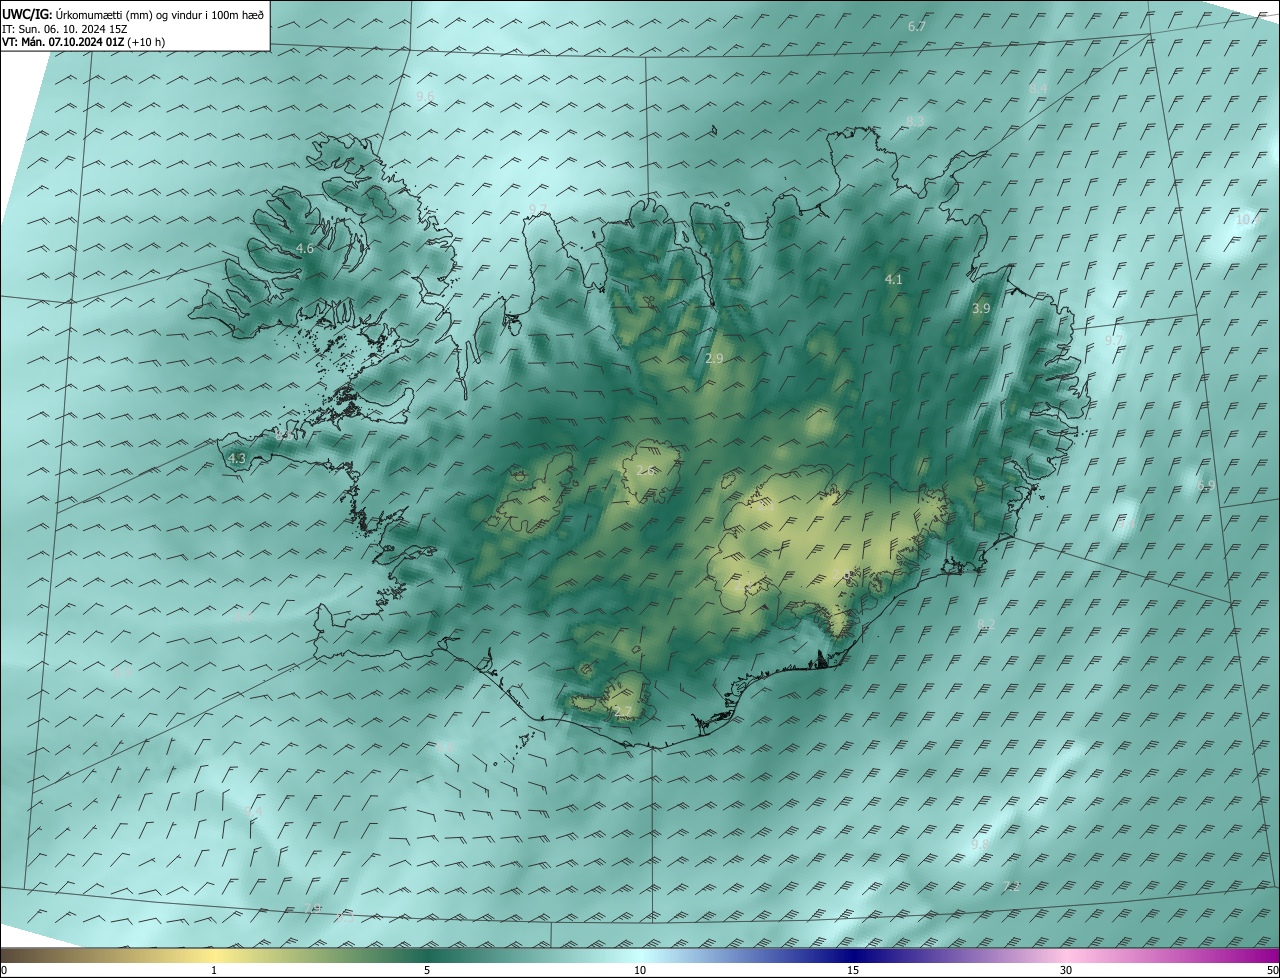Viewport: 1280px width, 978px height.
Task: Click the 8.4 value label on the map
Action: [x=1038, y=89]
